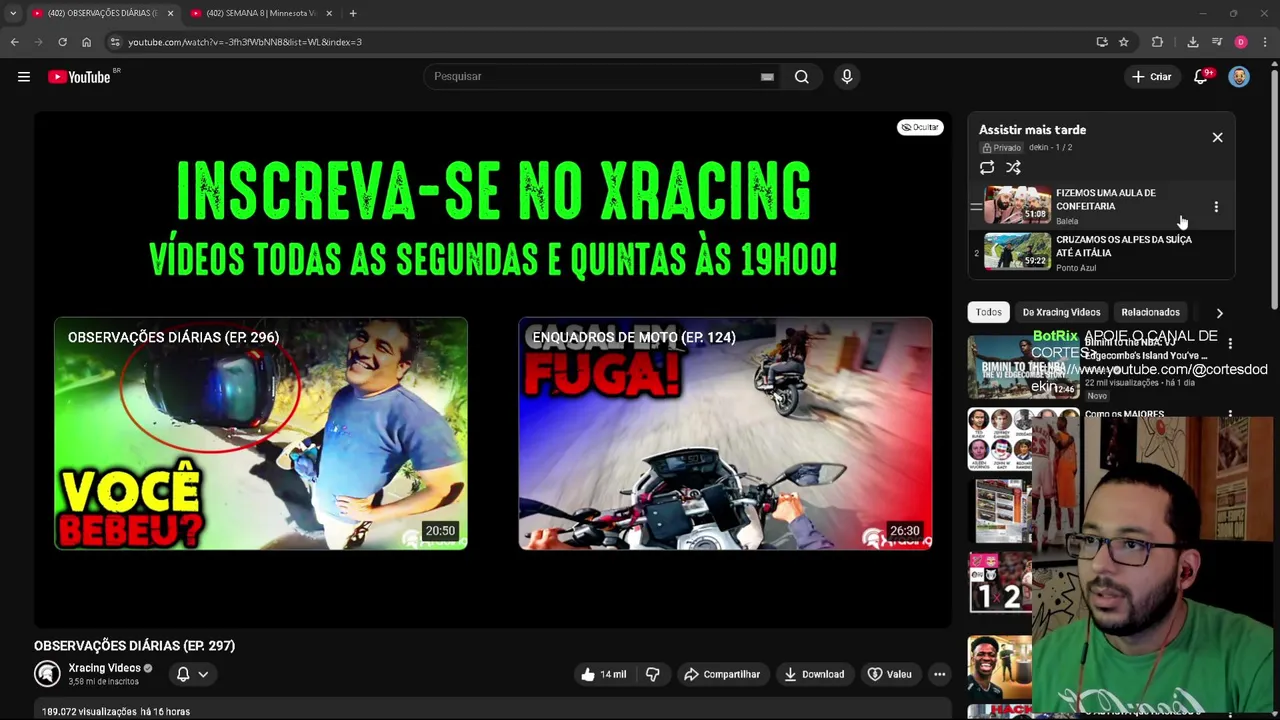Screen dimensions: 1280x720
Task: Open the channel notification bell dropdown
Action: tap(192, 674)
